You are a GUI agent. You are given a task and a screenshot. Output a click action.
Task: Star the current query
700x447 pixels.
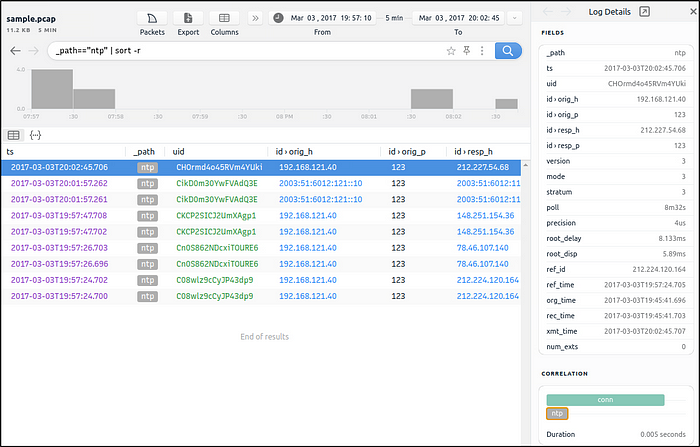tap(451, 50)
